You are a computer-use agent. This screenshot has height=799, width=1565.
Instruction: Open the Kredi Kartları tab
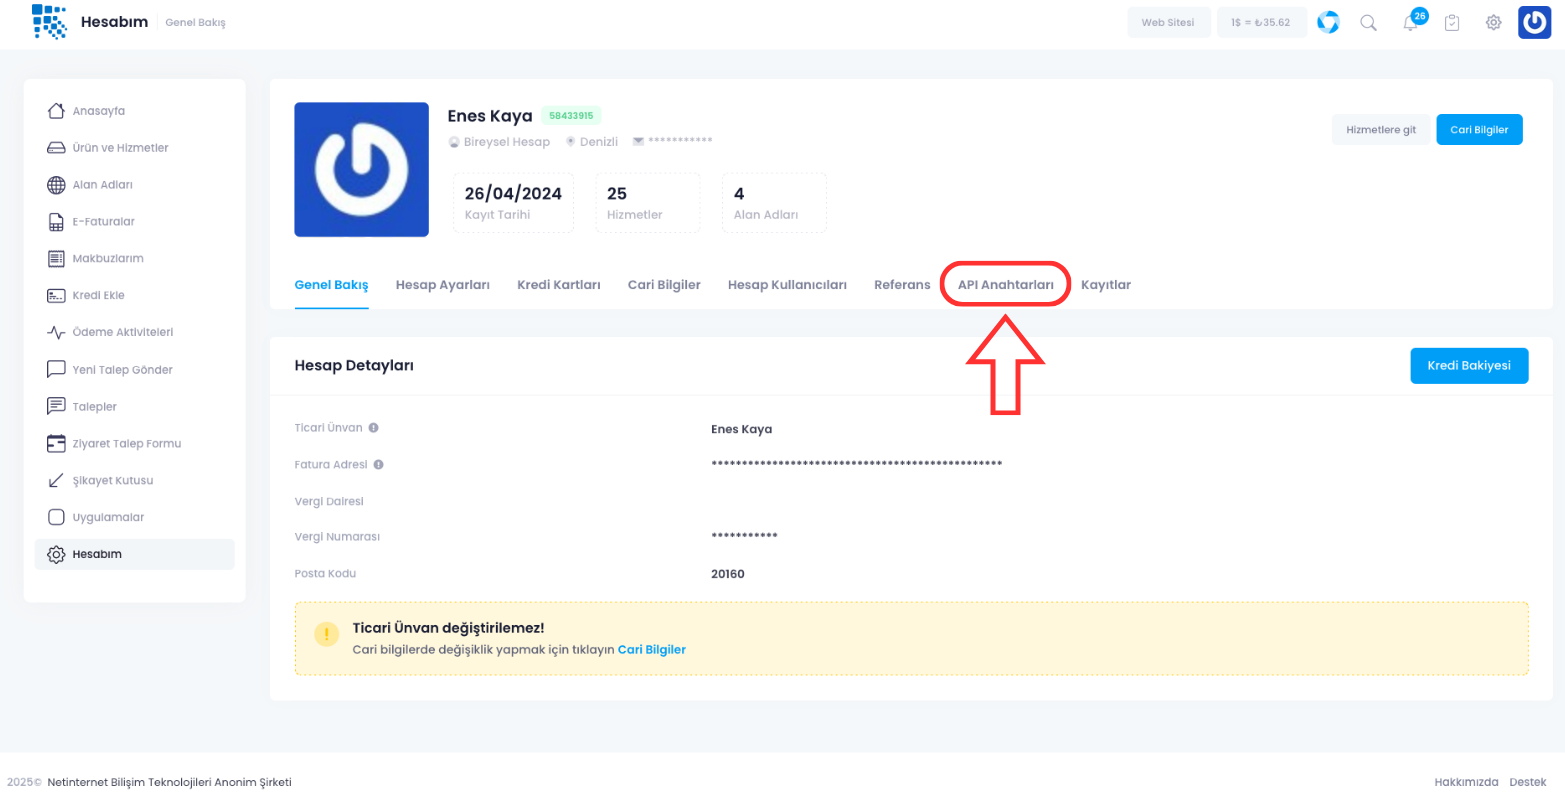tap(558, 285)
